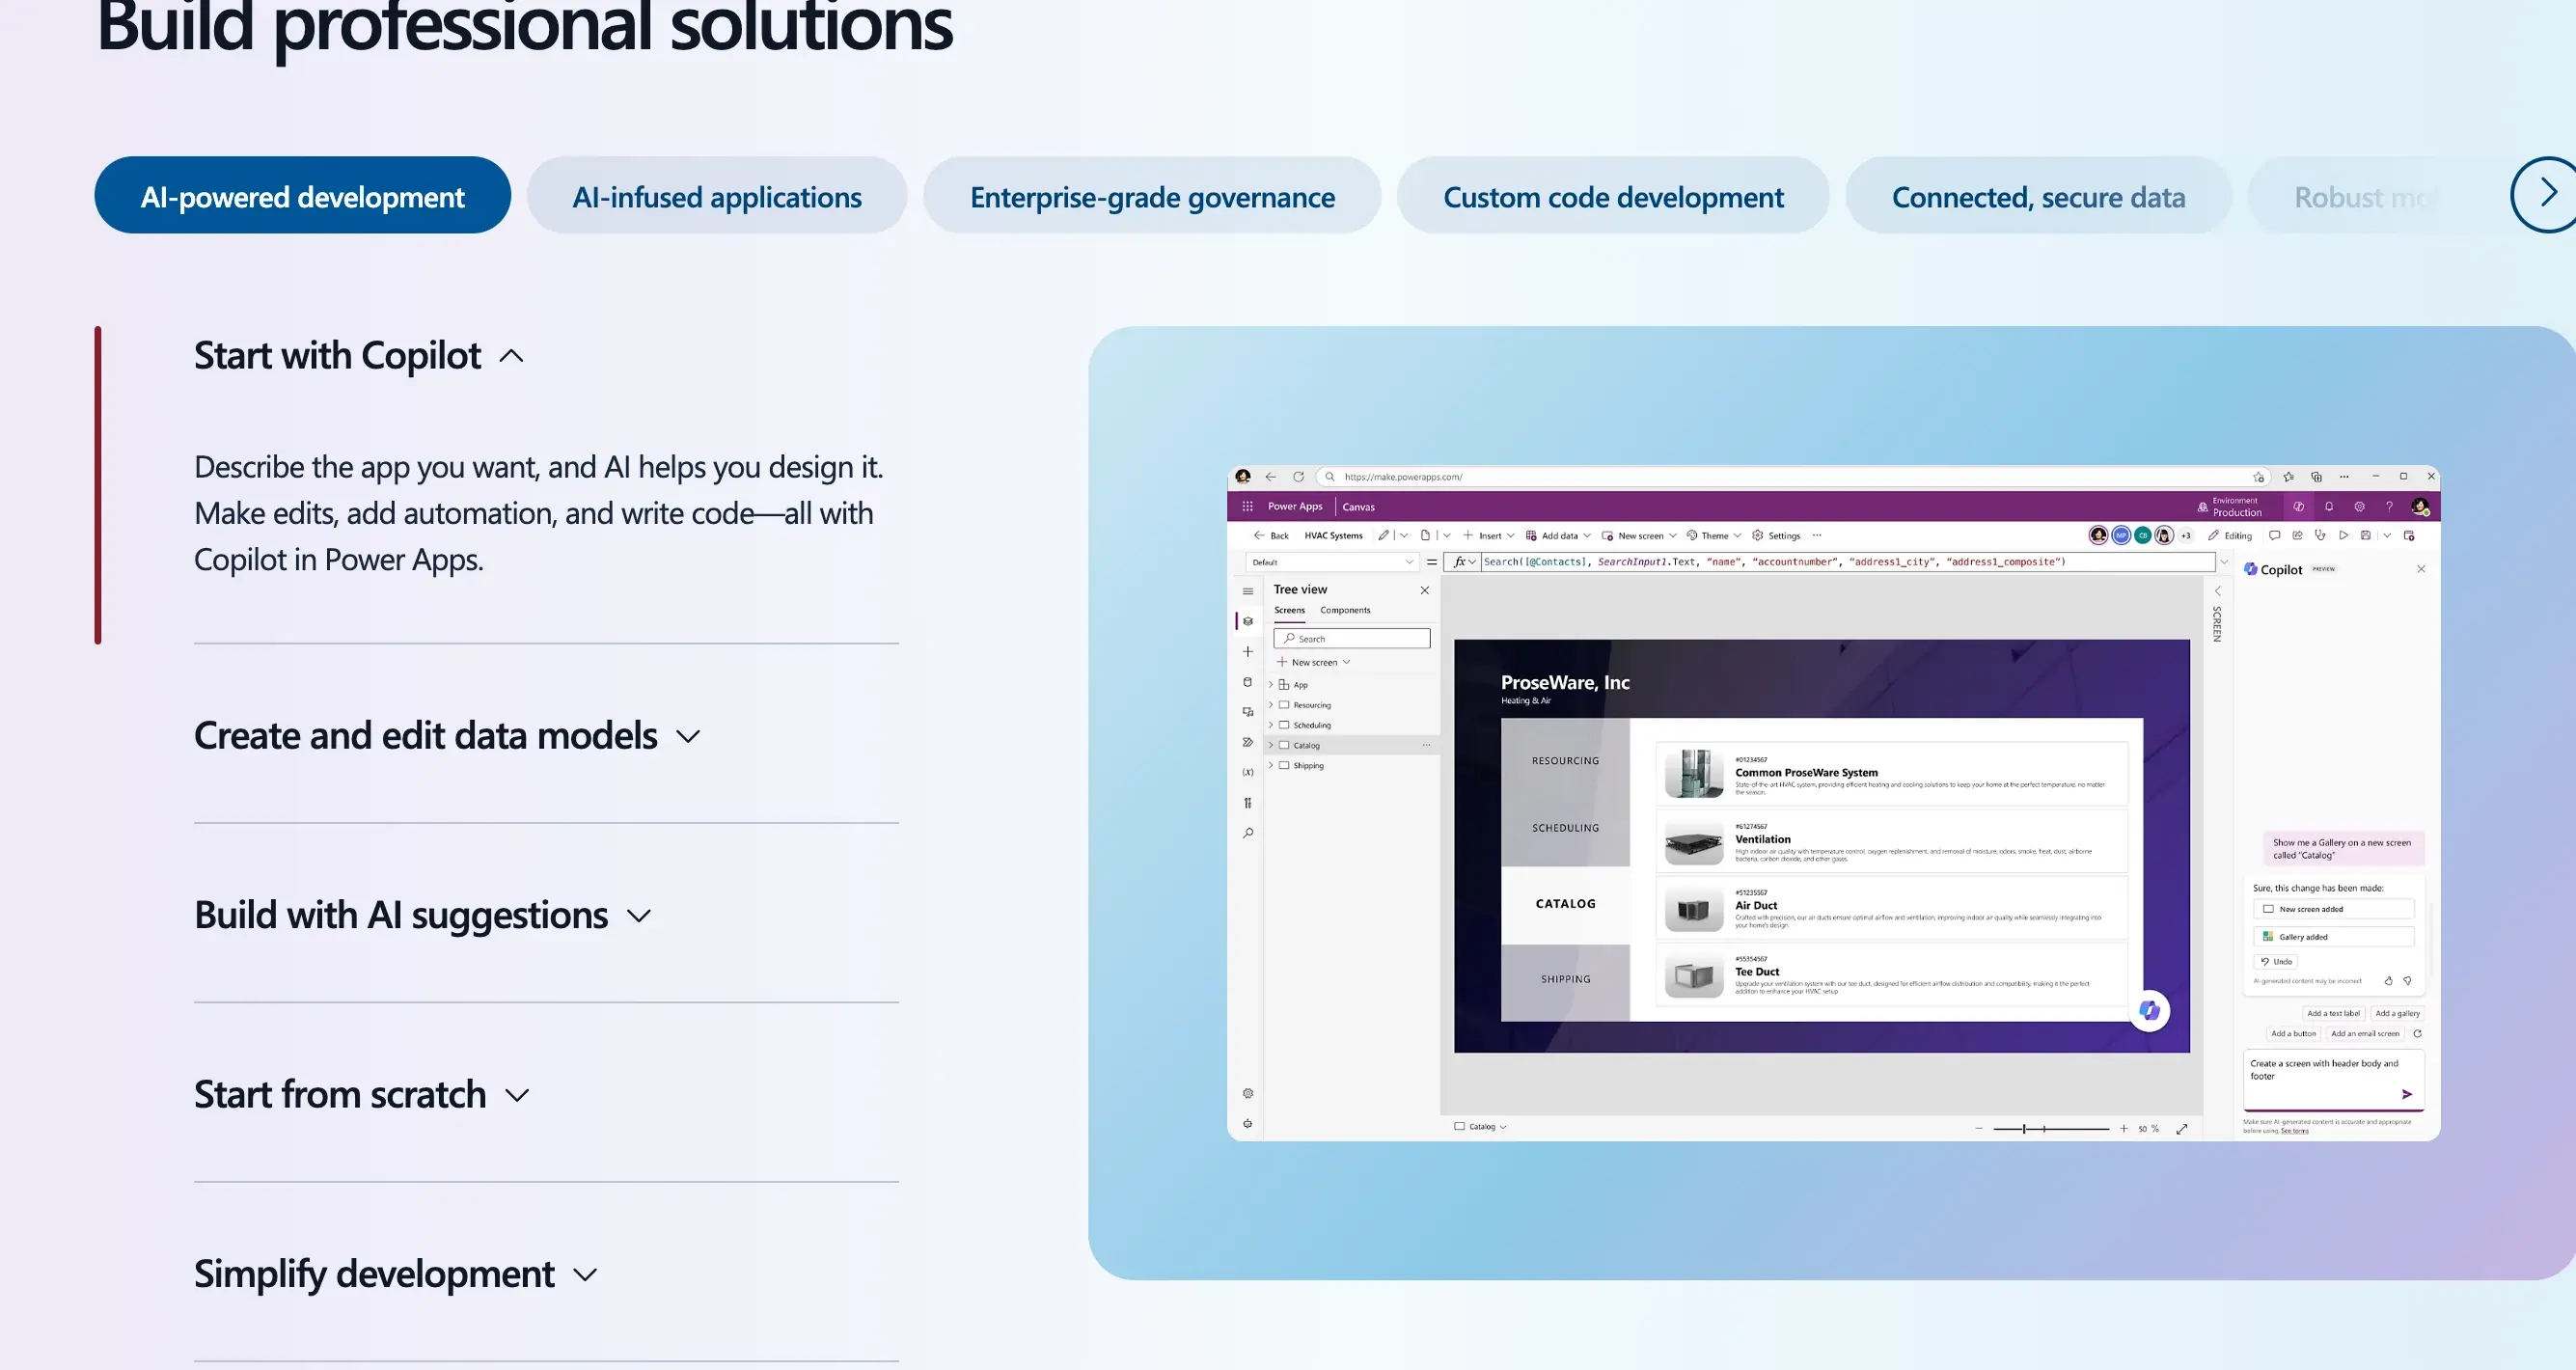Viewport: 2576px width, 1370px height.
Task: Click the thumbs up feedback icon
Action: pos(2388,981)
